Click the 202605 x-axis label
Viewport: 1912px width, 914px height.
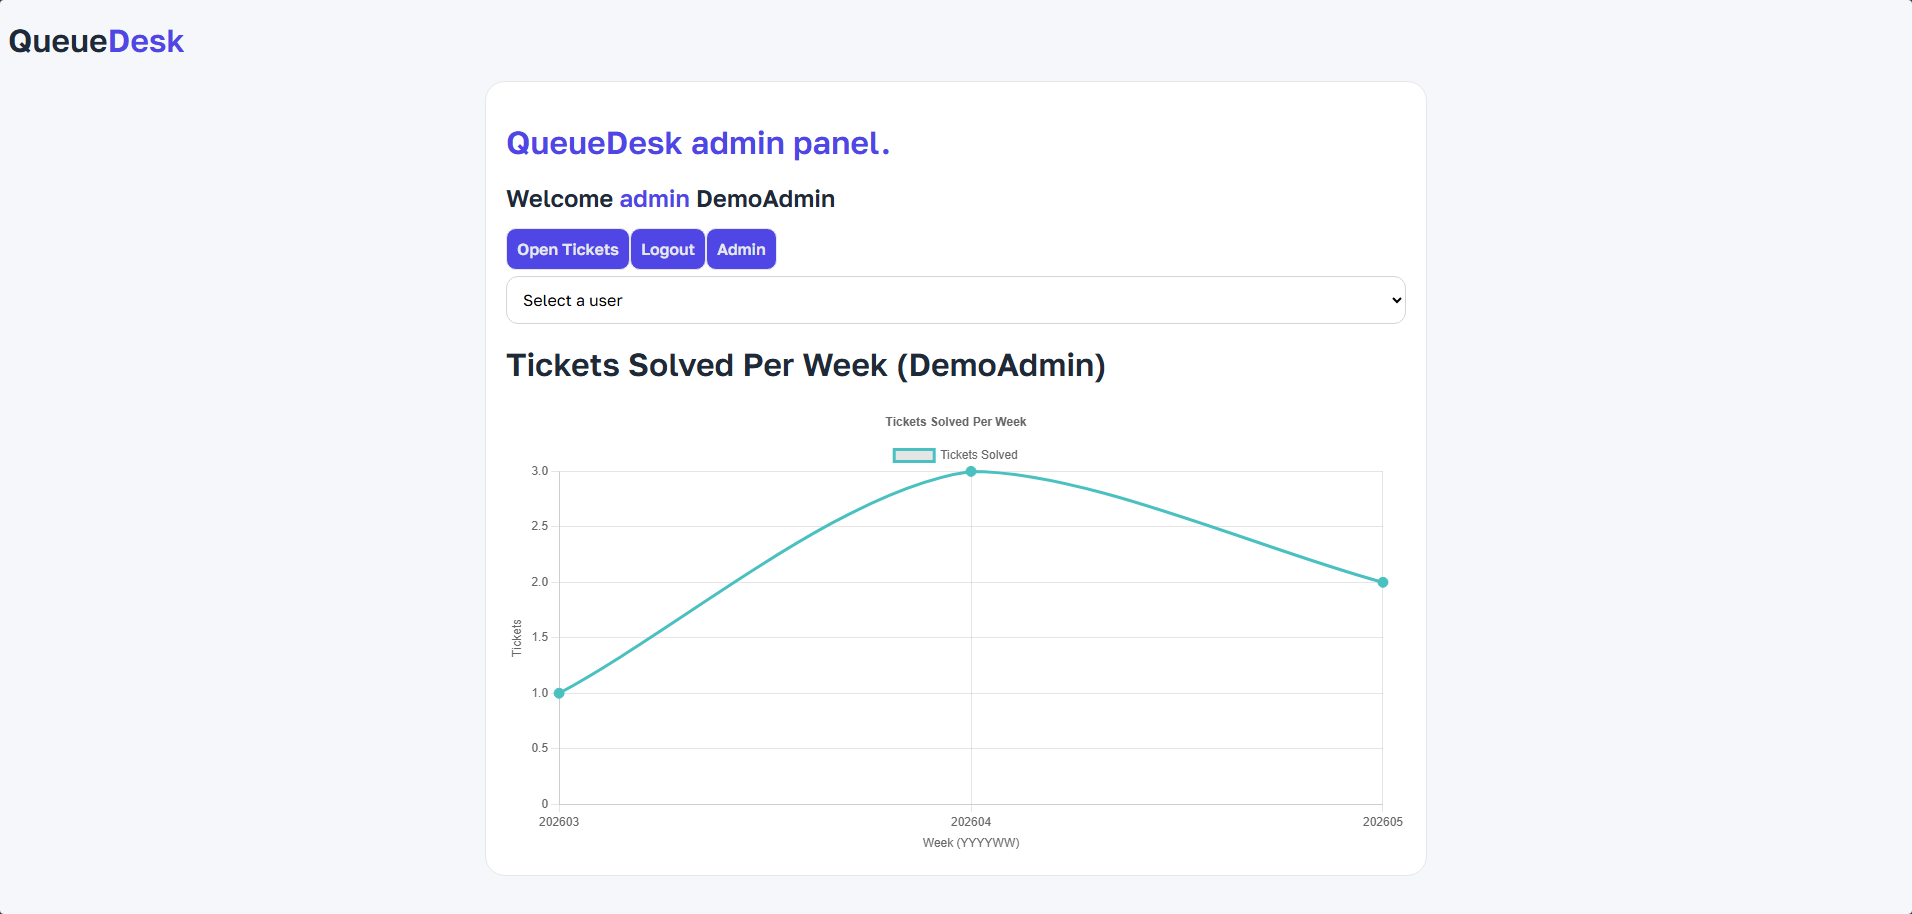click(1382, 822)
